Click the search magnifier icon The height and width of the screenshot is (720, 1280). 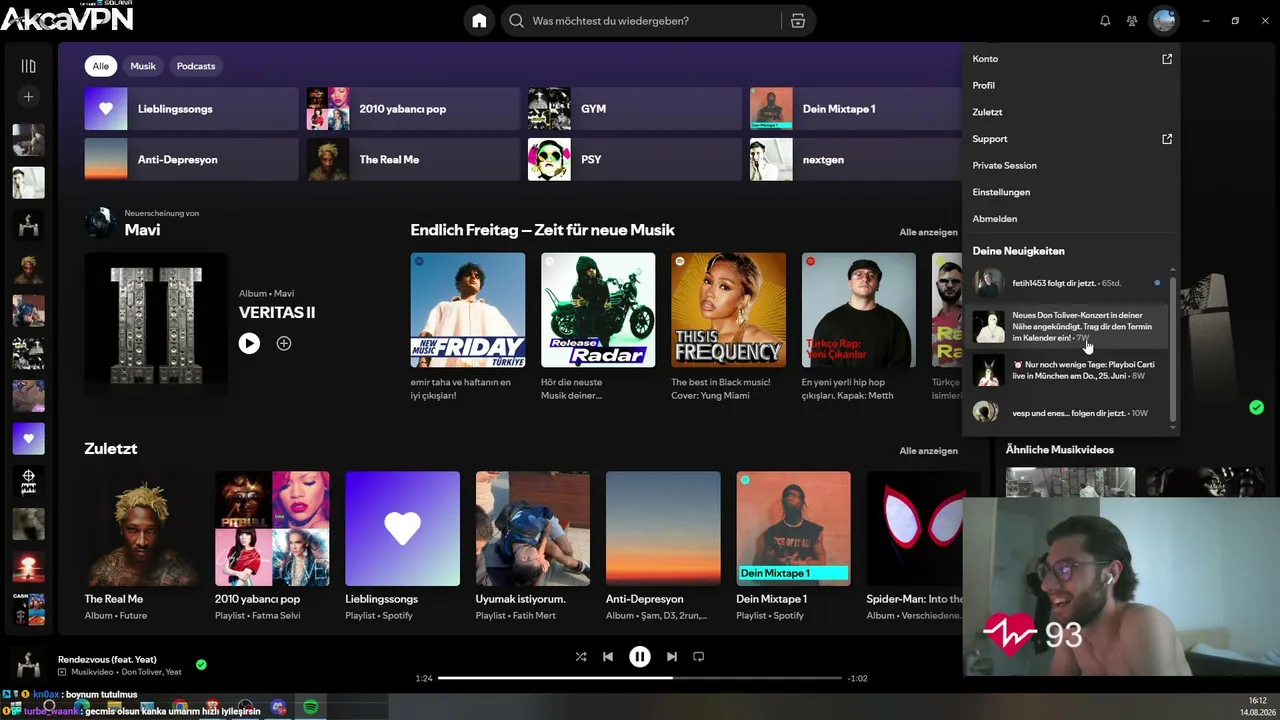516,21
